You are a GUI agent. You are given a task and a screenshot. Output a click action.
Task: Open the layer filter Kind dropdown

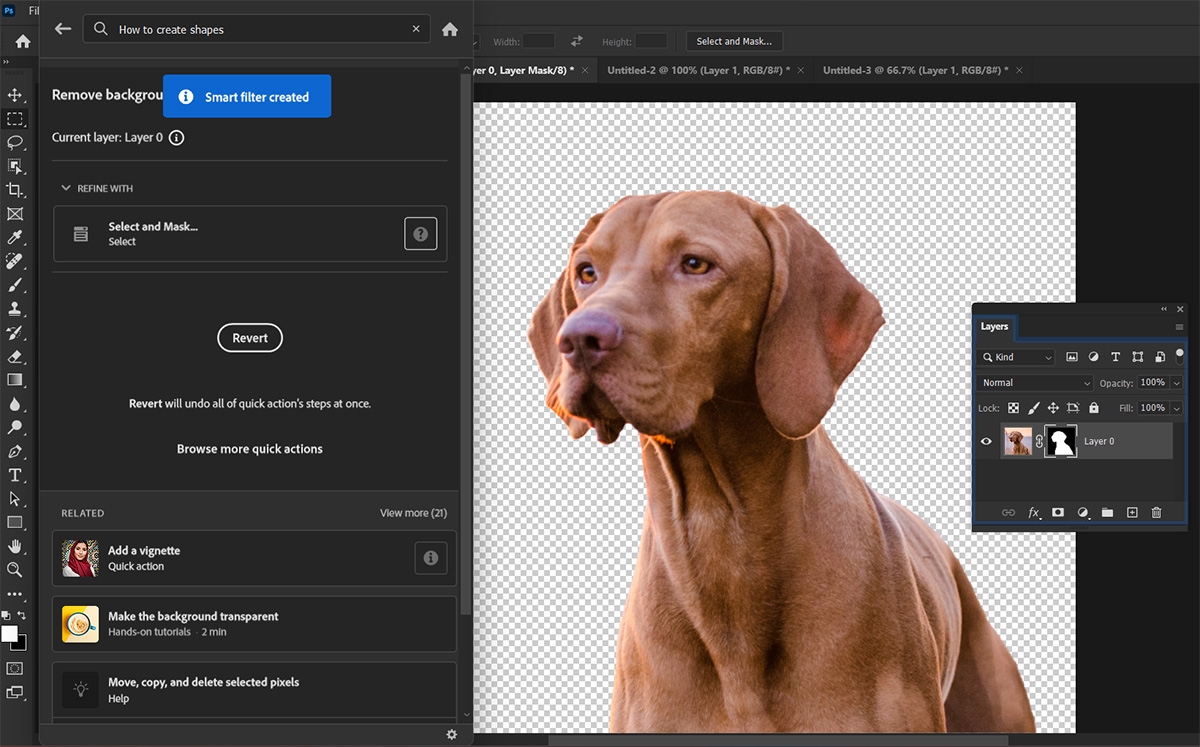coord(1017,357)
